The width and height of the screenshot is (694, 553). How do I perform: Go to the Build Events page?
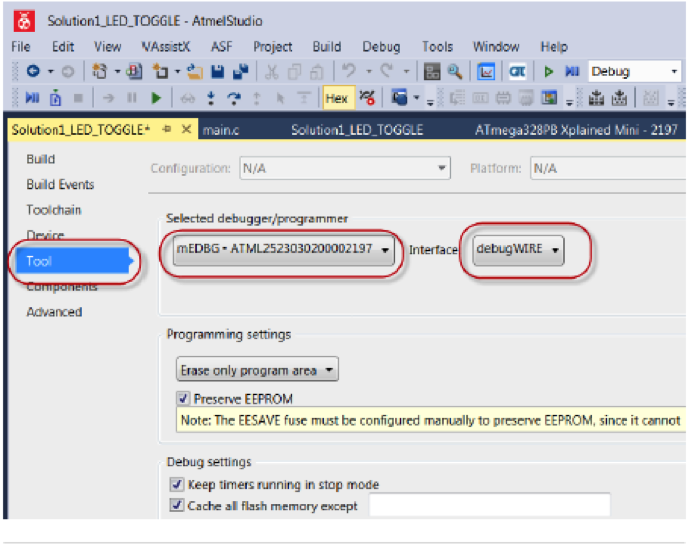(x=60, y=185)
